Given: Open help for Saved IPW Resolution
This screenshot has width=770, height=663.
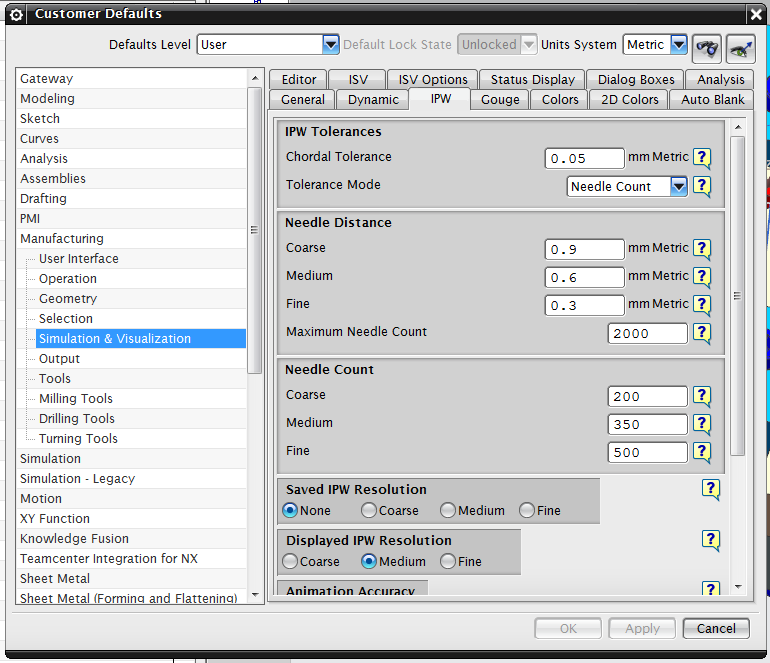Looking at the screenshot, I should coord(711,489).
